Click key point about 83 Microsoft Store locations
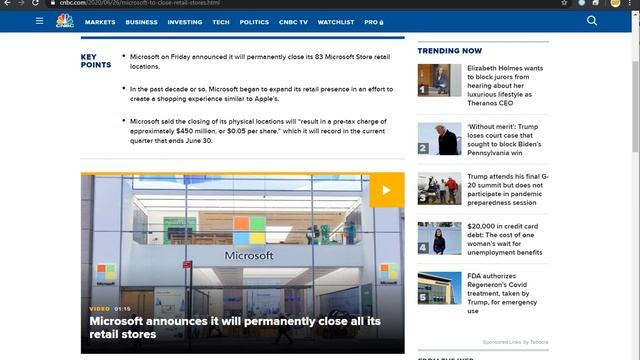The height and width of the screenshot is (360, 640). point(260,62)
